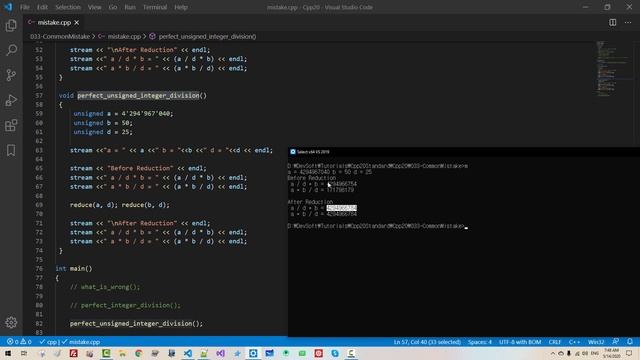The height and width of the screenshot is (360, 640).
Task: Open Task View on the taskbar
Action: (24, 353)
